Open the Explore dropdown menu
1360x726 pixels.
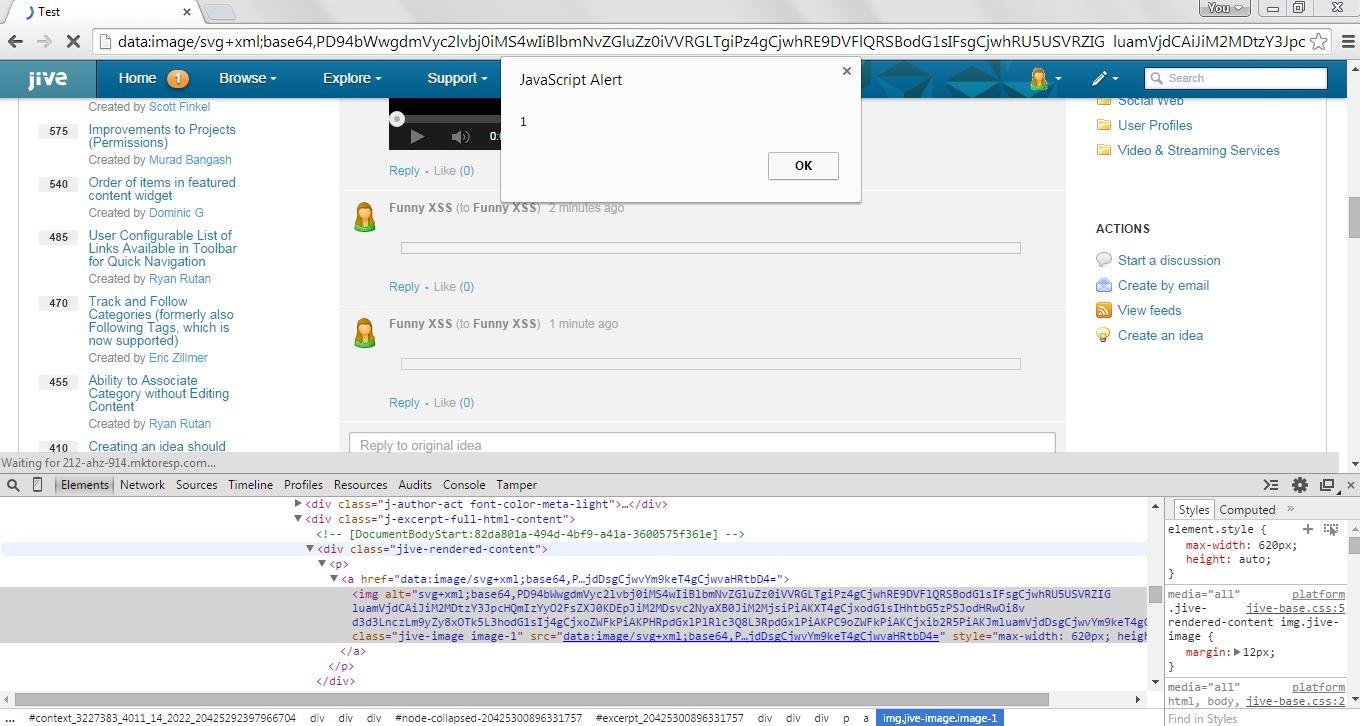click(x=351, y=78)
